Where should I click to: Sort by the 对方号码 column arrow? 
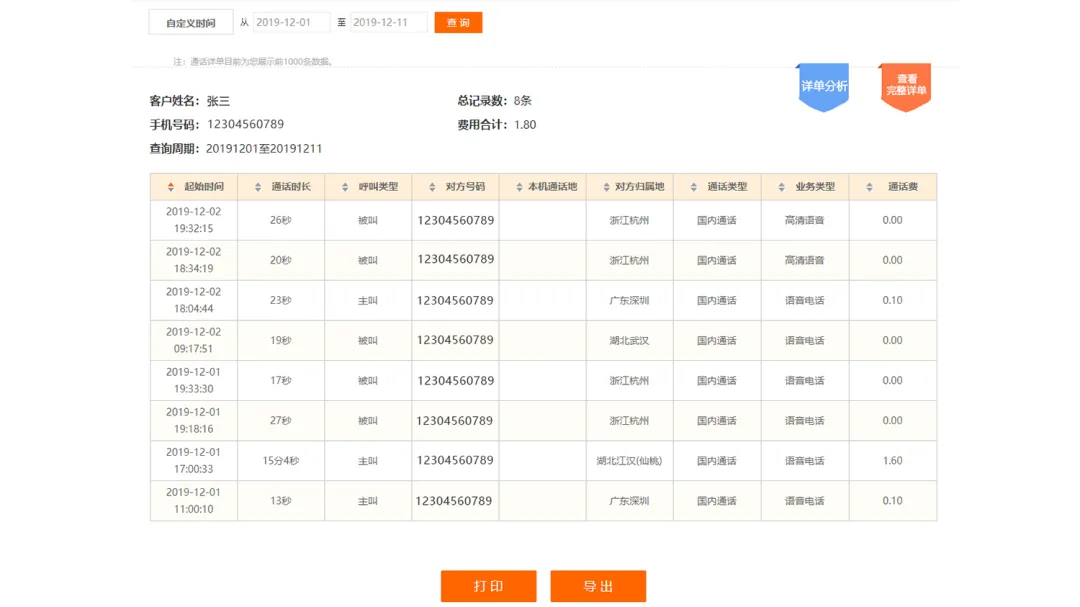[x=432, y=187]
